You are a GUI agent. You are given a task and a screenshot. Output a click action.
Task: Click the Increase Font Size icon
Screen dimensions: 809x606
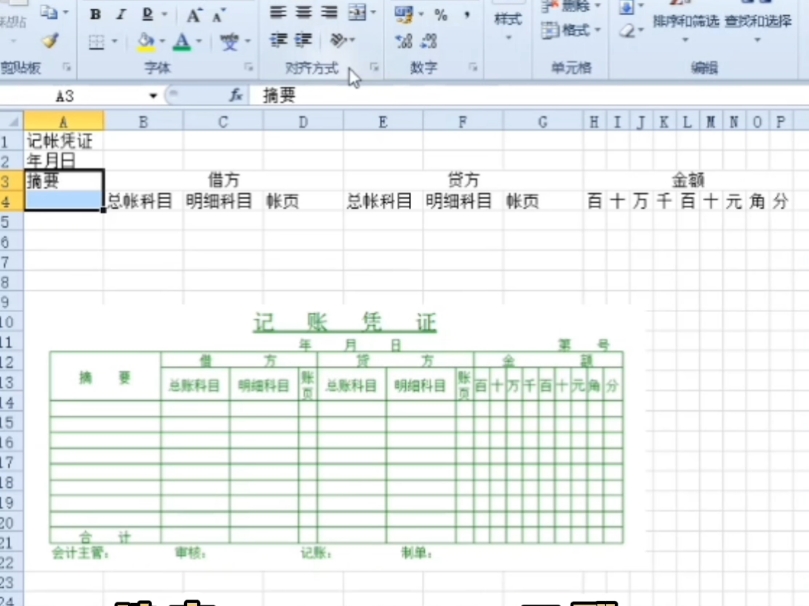(194, 14)
